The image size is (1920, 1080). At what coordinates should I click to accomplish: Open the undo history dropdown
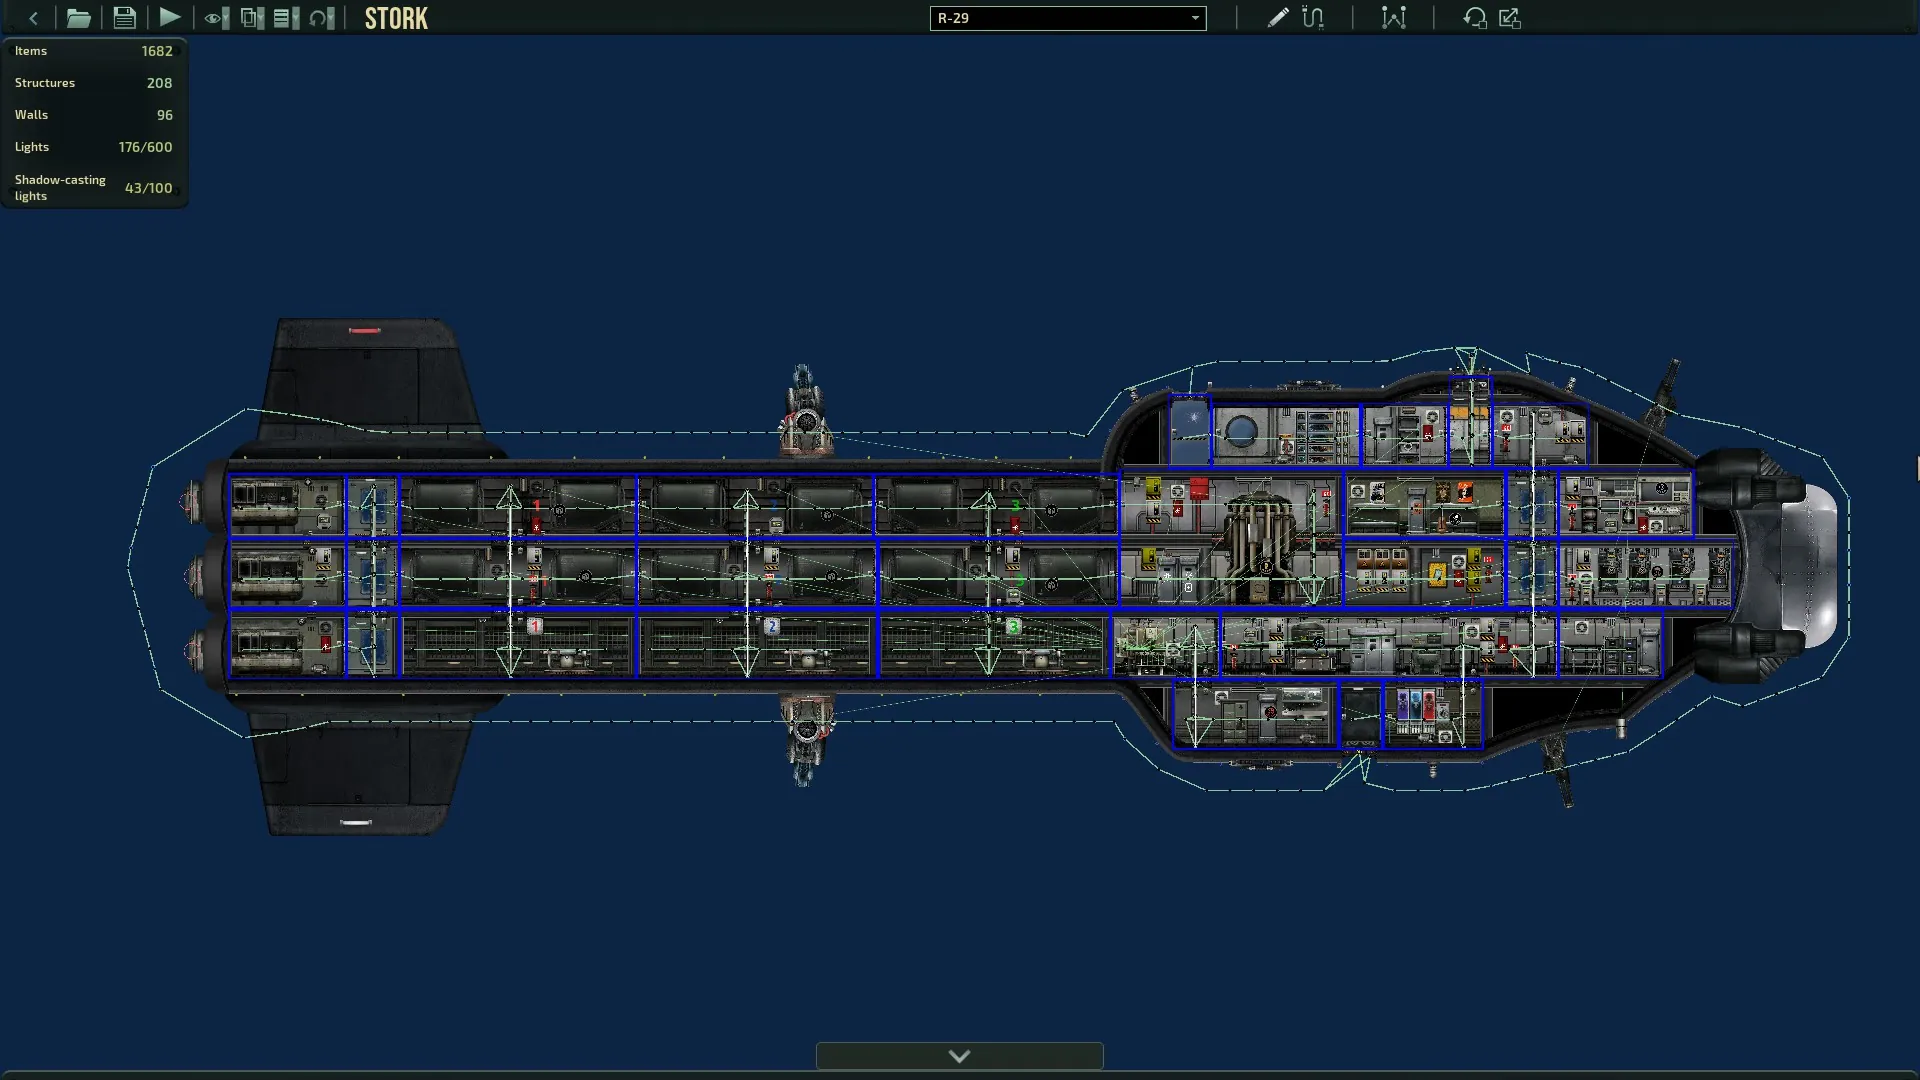(321, 18)
